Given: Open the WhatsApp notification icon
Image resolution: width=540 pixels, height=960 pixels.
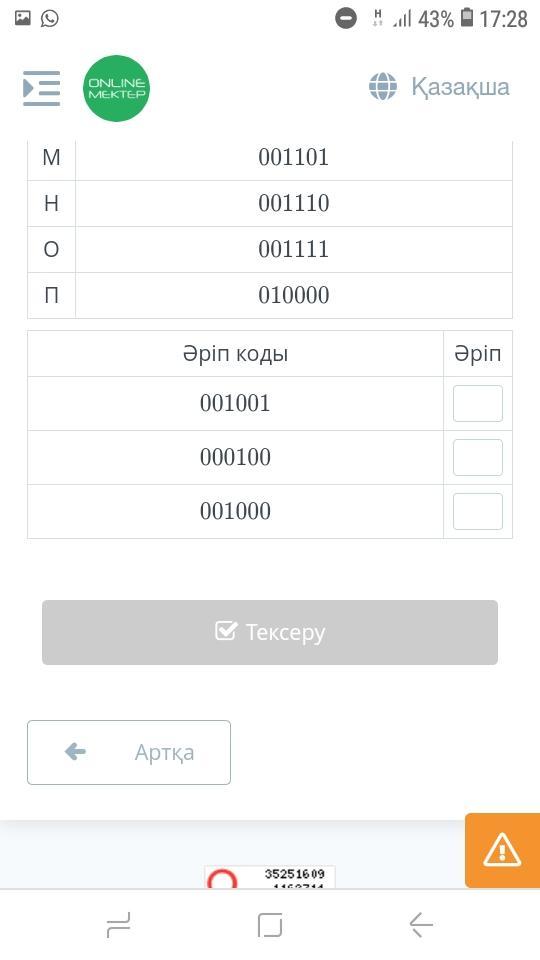Looking at the screenshot, I should pos(50,18).
